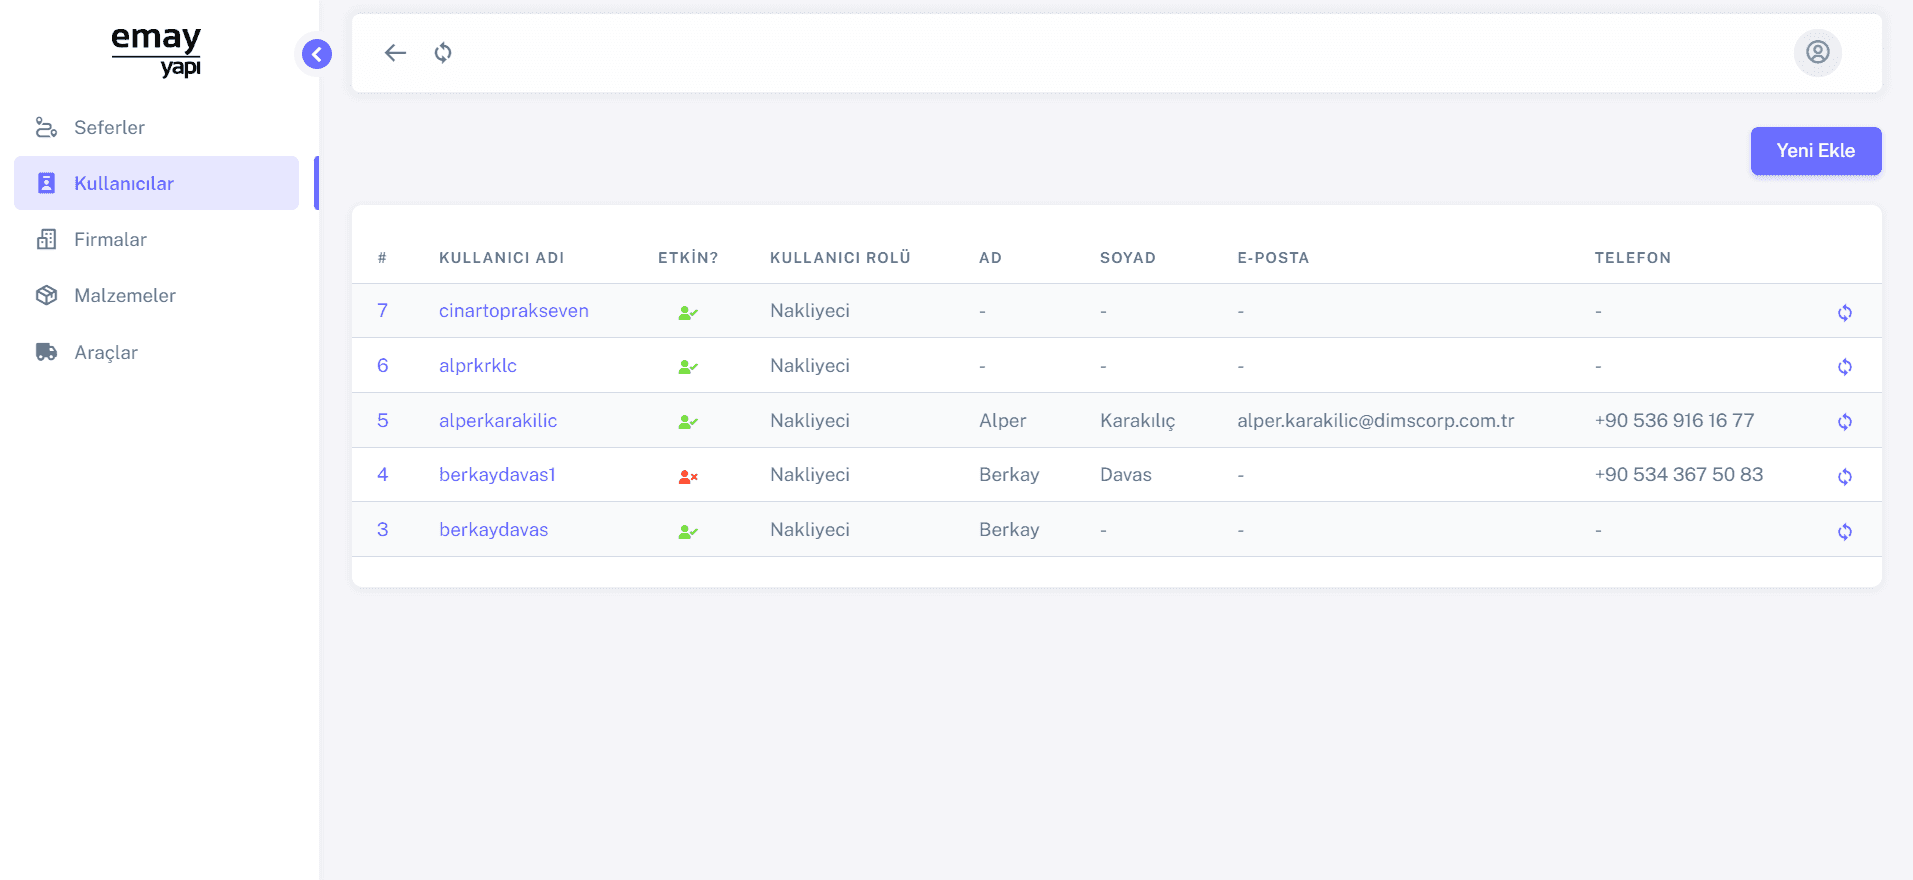Open Seferler in the sidebar
The image size is (1913, 880).
click(x=109, y=128)
